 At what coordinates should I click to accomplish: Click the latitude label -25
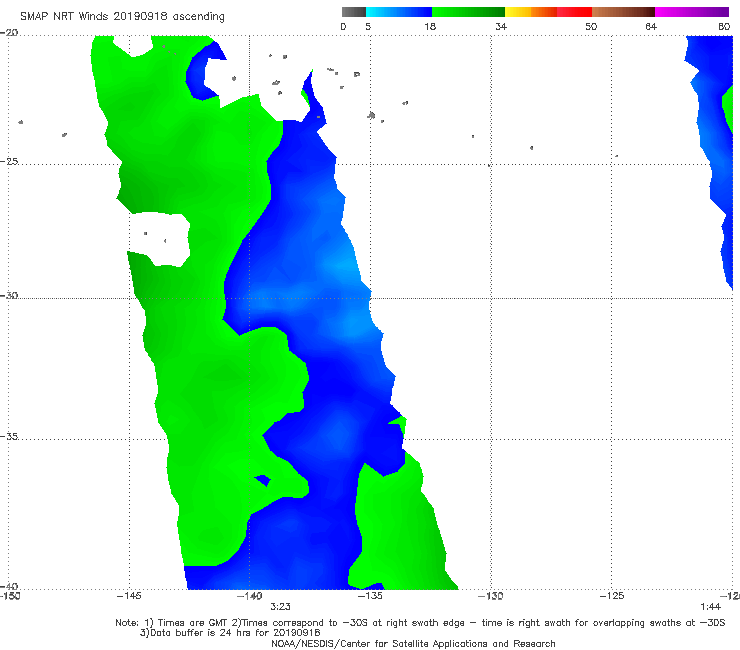tap(9, 161)
